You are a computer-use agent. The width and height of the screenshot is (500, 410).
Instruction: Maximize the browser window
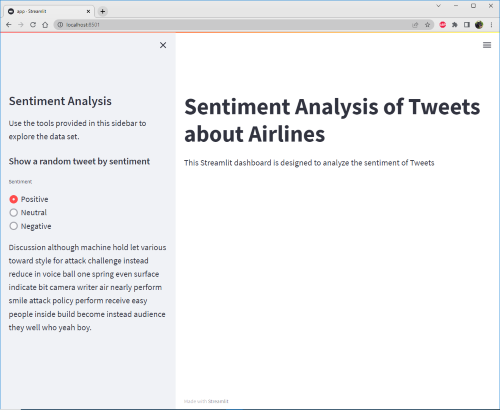pyautogui.click(x=473, y=6)
